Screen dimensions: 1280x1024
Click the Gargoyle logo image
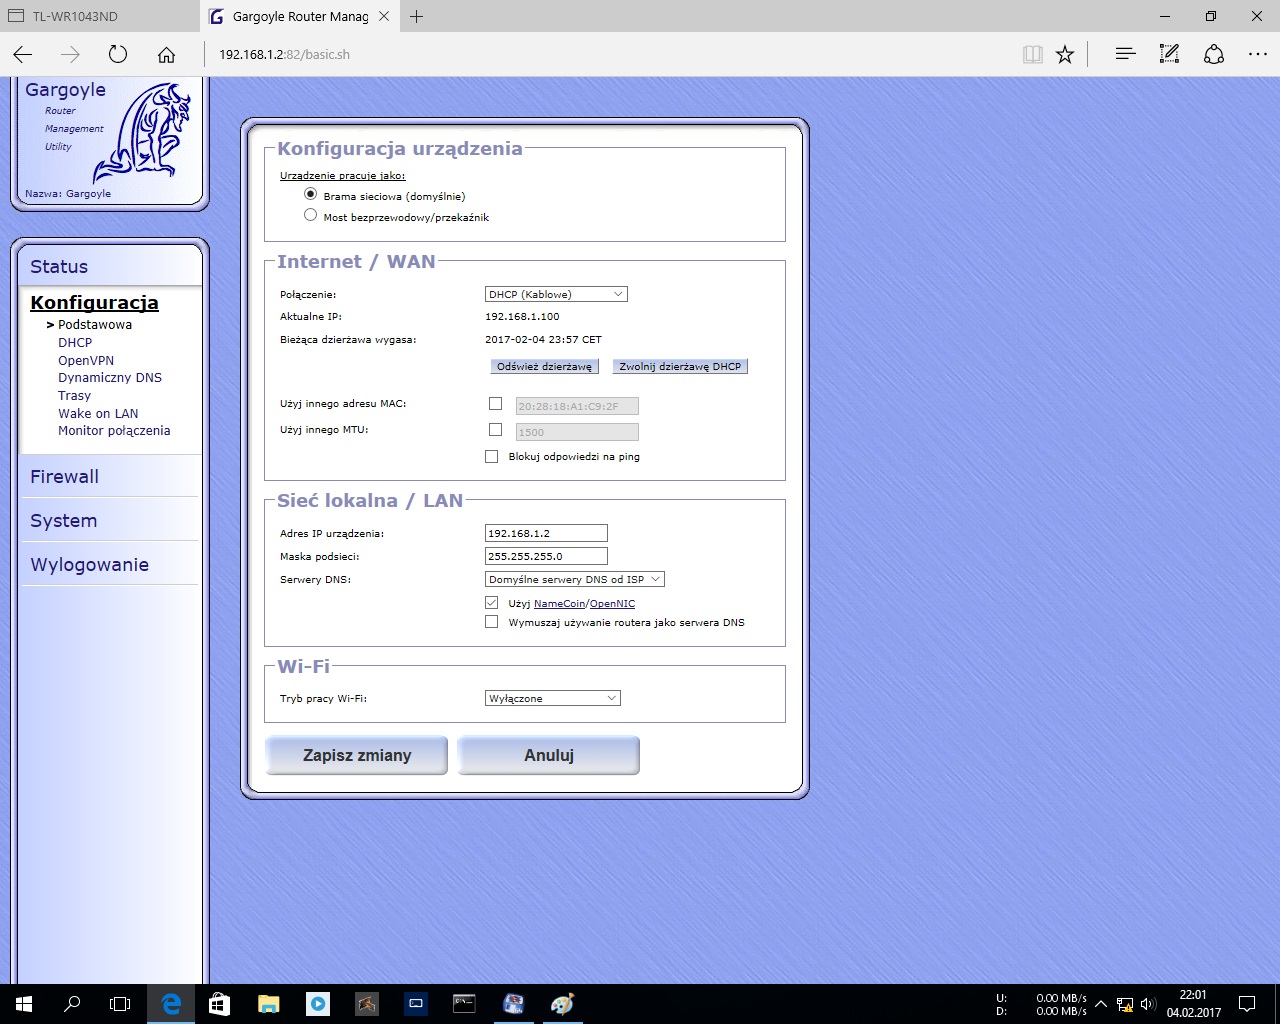point(143,133)
